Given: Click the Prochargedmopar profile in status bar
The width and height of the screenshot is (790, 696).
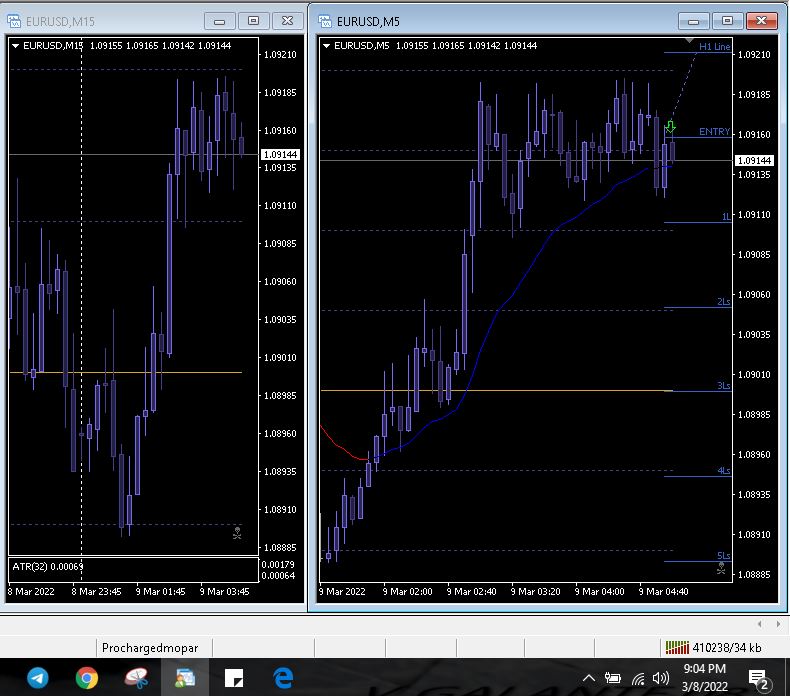Looking at the screenshot, I should pyautogui.click(x=150, y=648).
